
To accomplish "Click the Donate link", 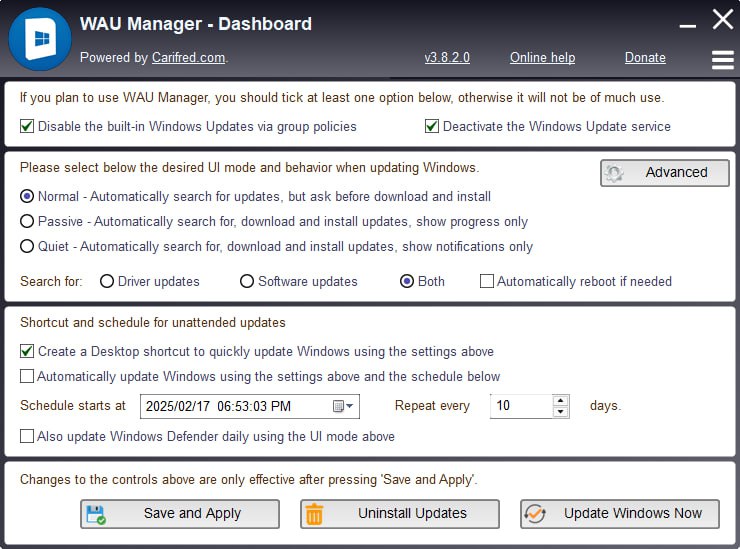I will pos(645,58).
